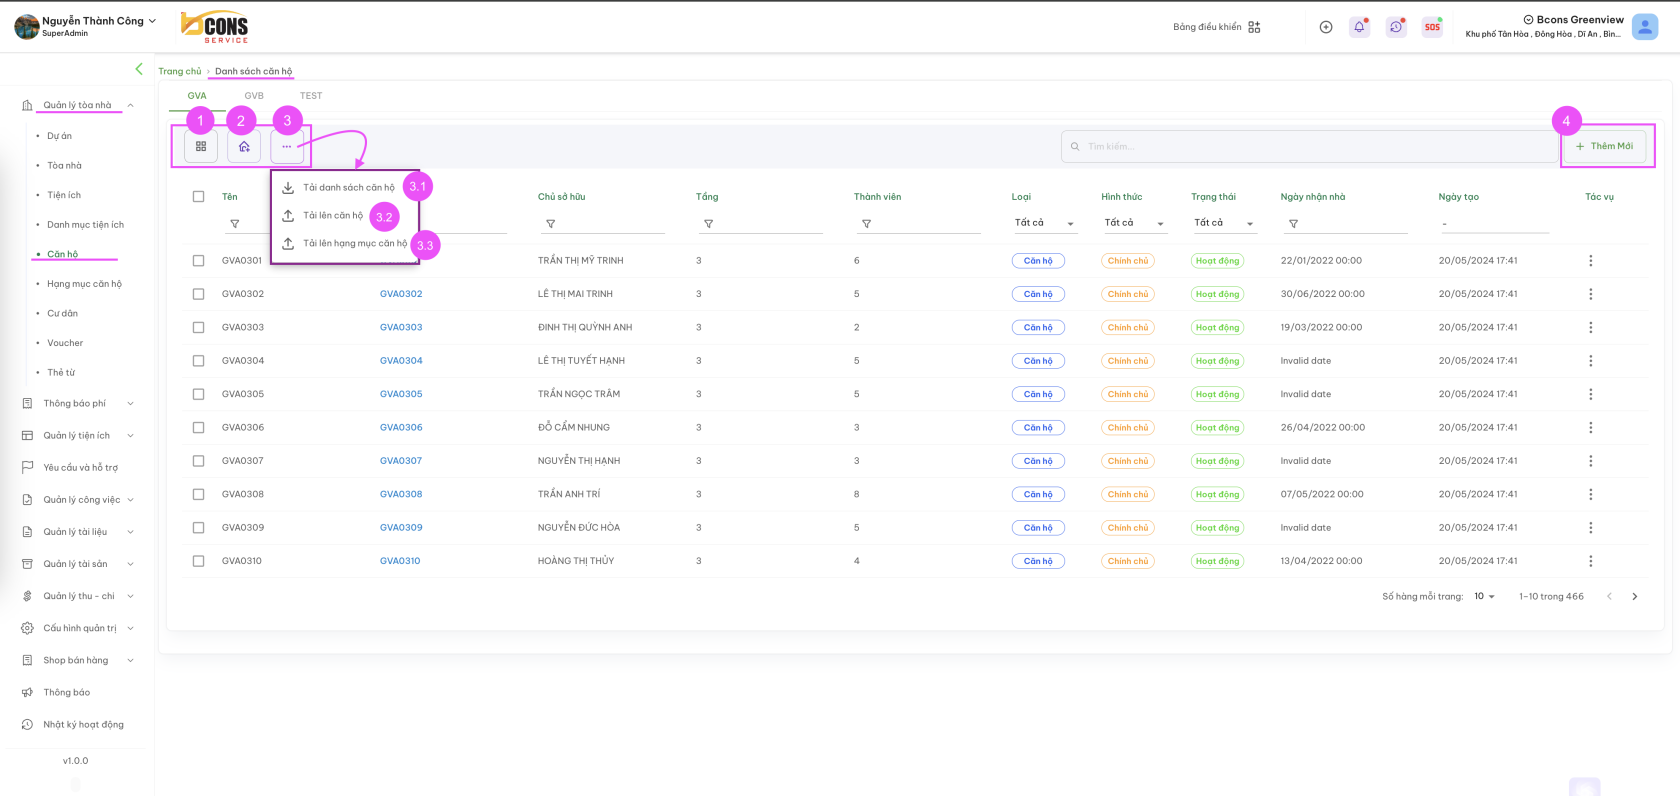This screenshot has height=796, width=1680.
Task: Expand the Quản lý thu - chi menu
Action: click(79, 596)
